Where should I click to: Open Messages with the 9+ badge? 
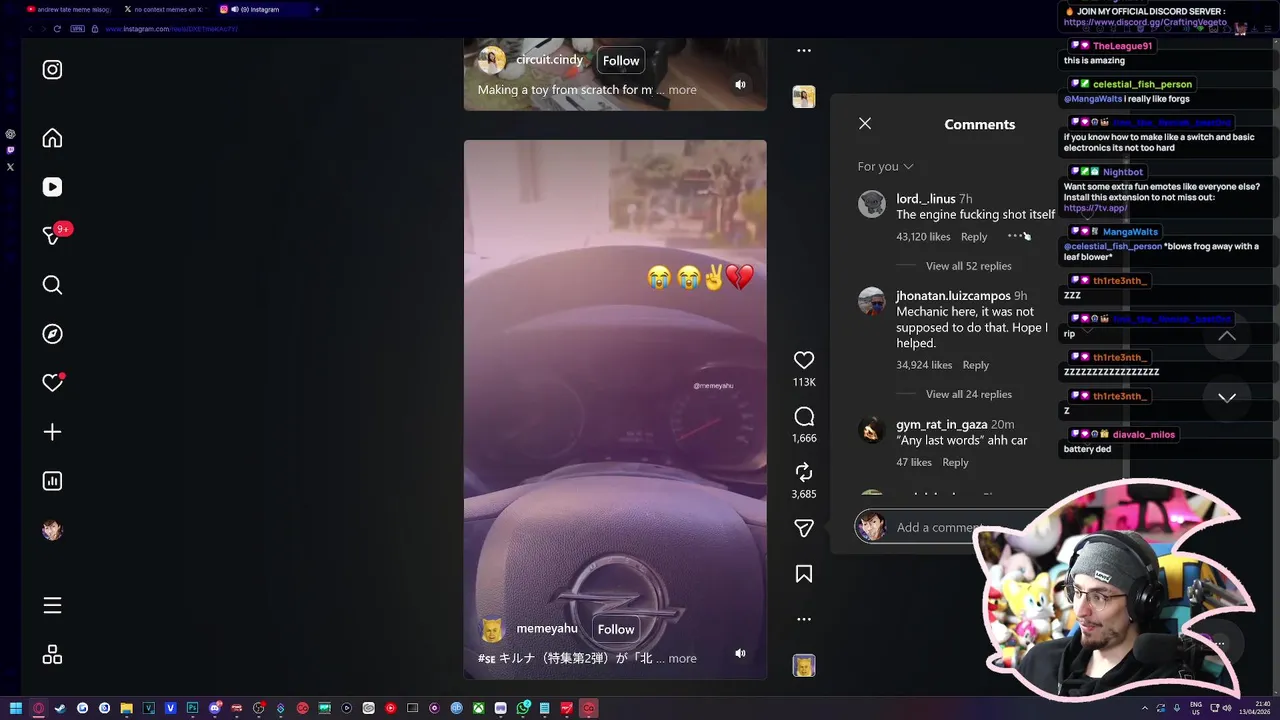point(54,235)
